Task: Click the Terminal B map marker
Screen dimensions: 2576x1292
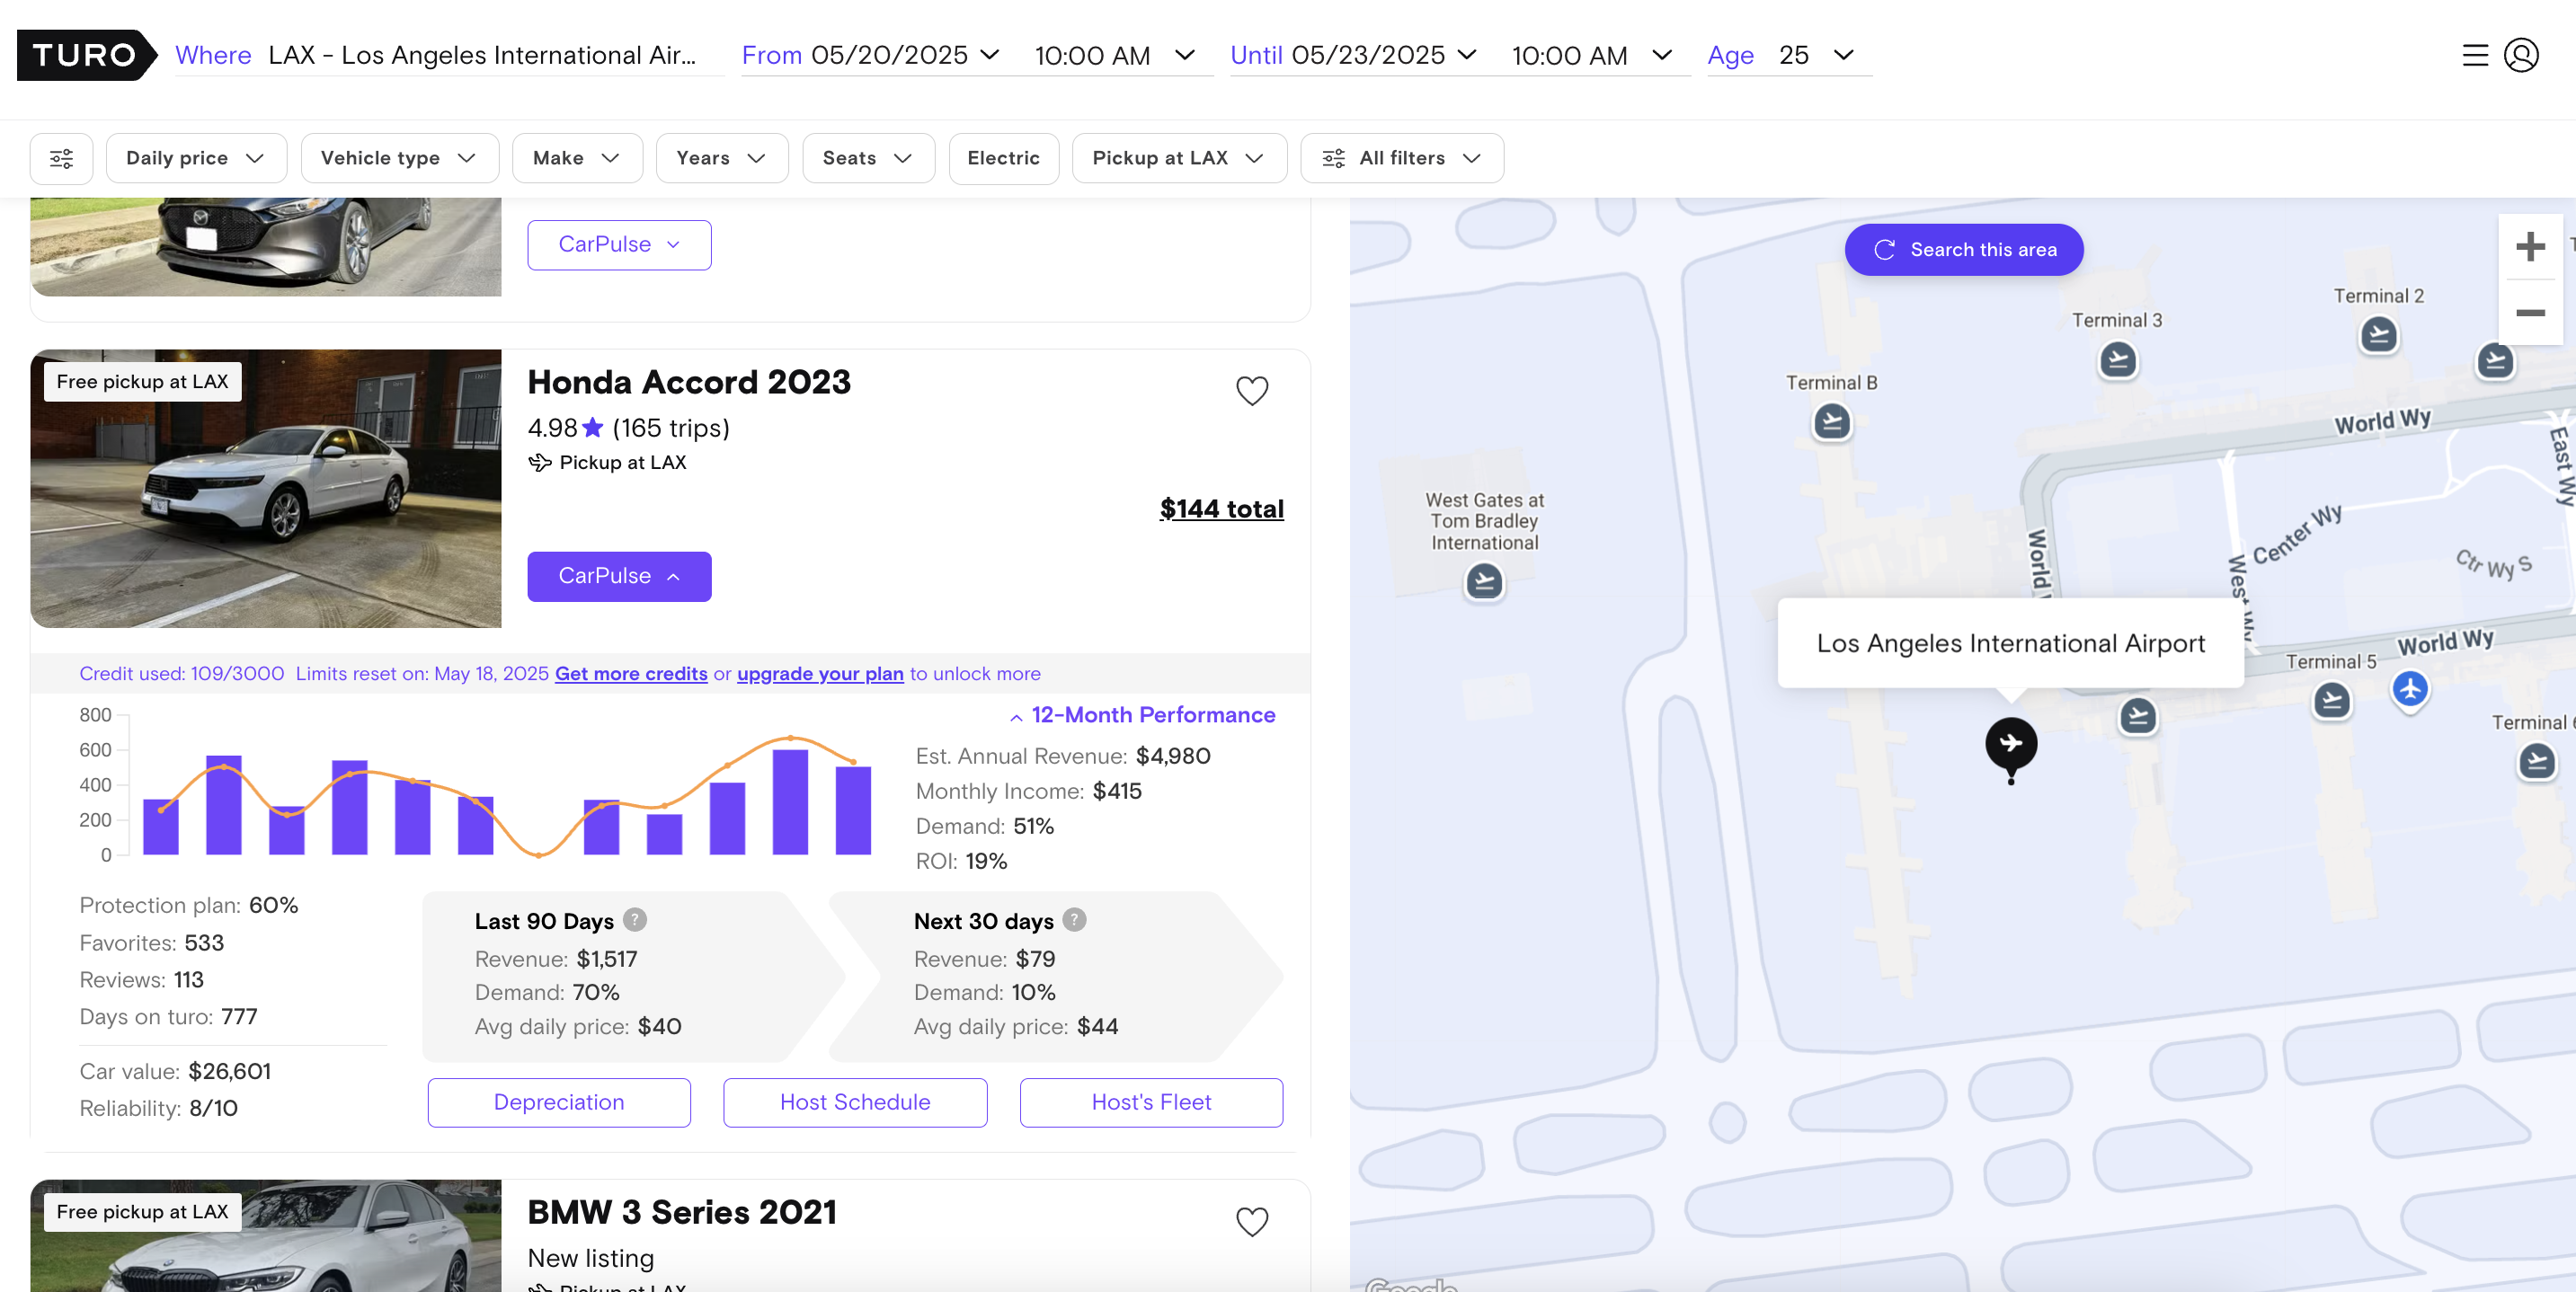Action: point(1832,422)
